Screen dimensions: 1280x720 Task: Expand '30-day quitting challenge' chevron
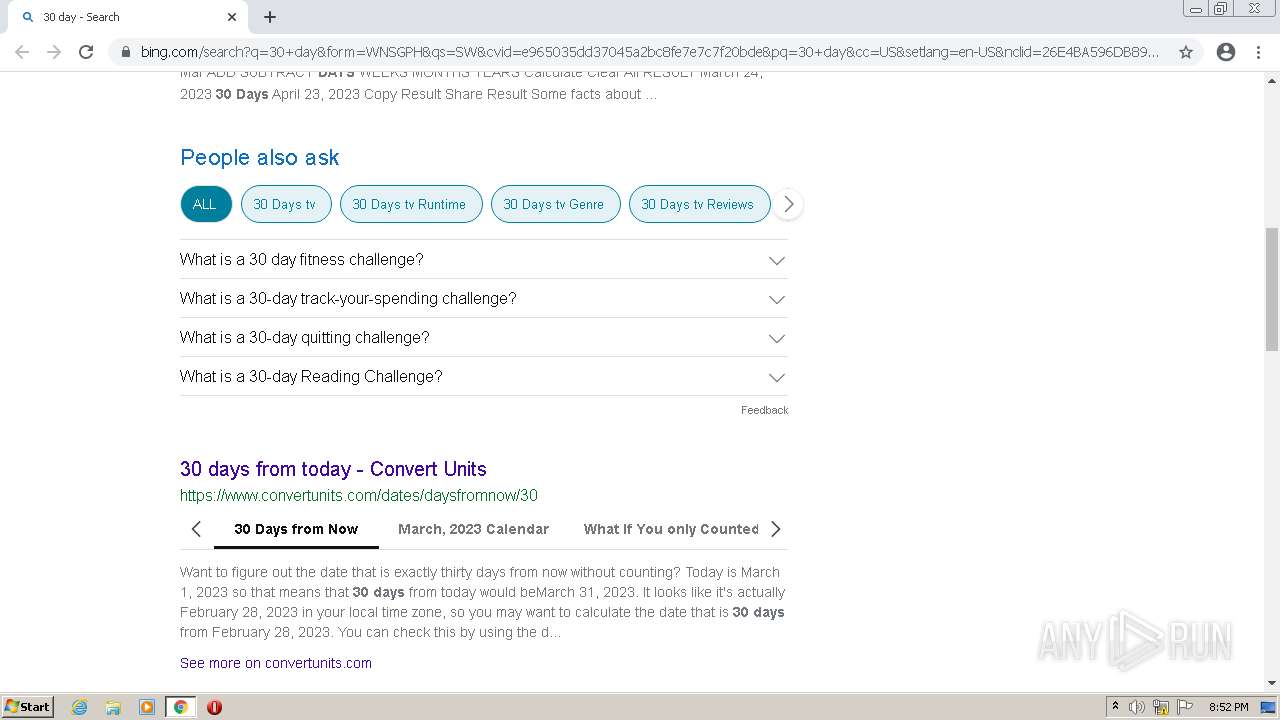(777, 338)
